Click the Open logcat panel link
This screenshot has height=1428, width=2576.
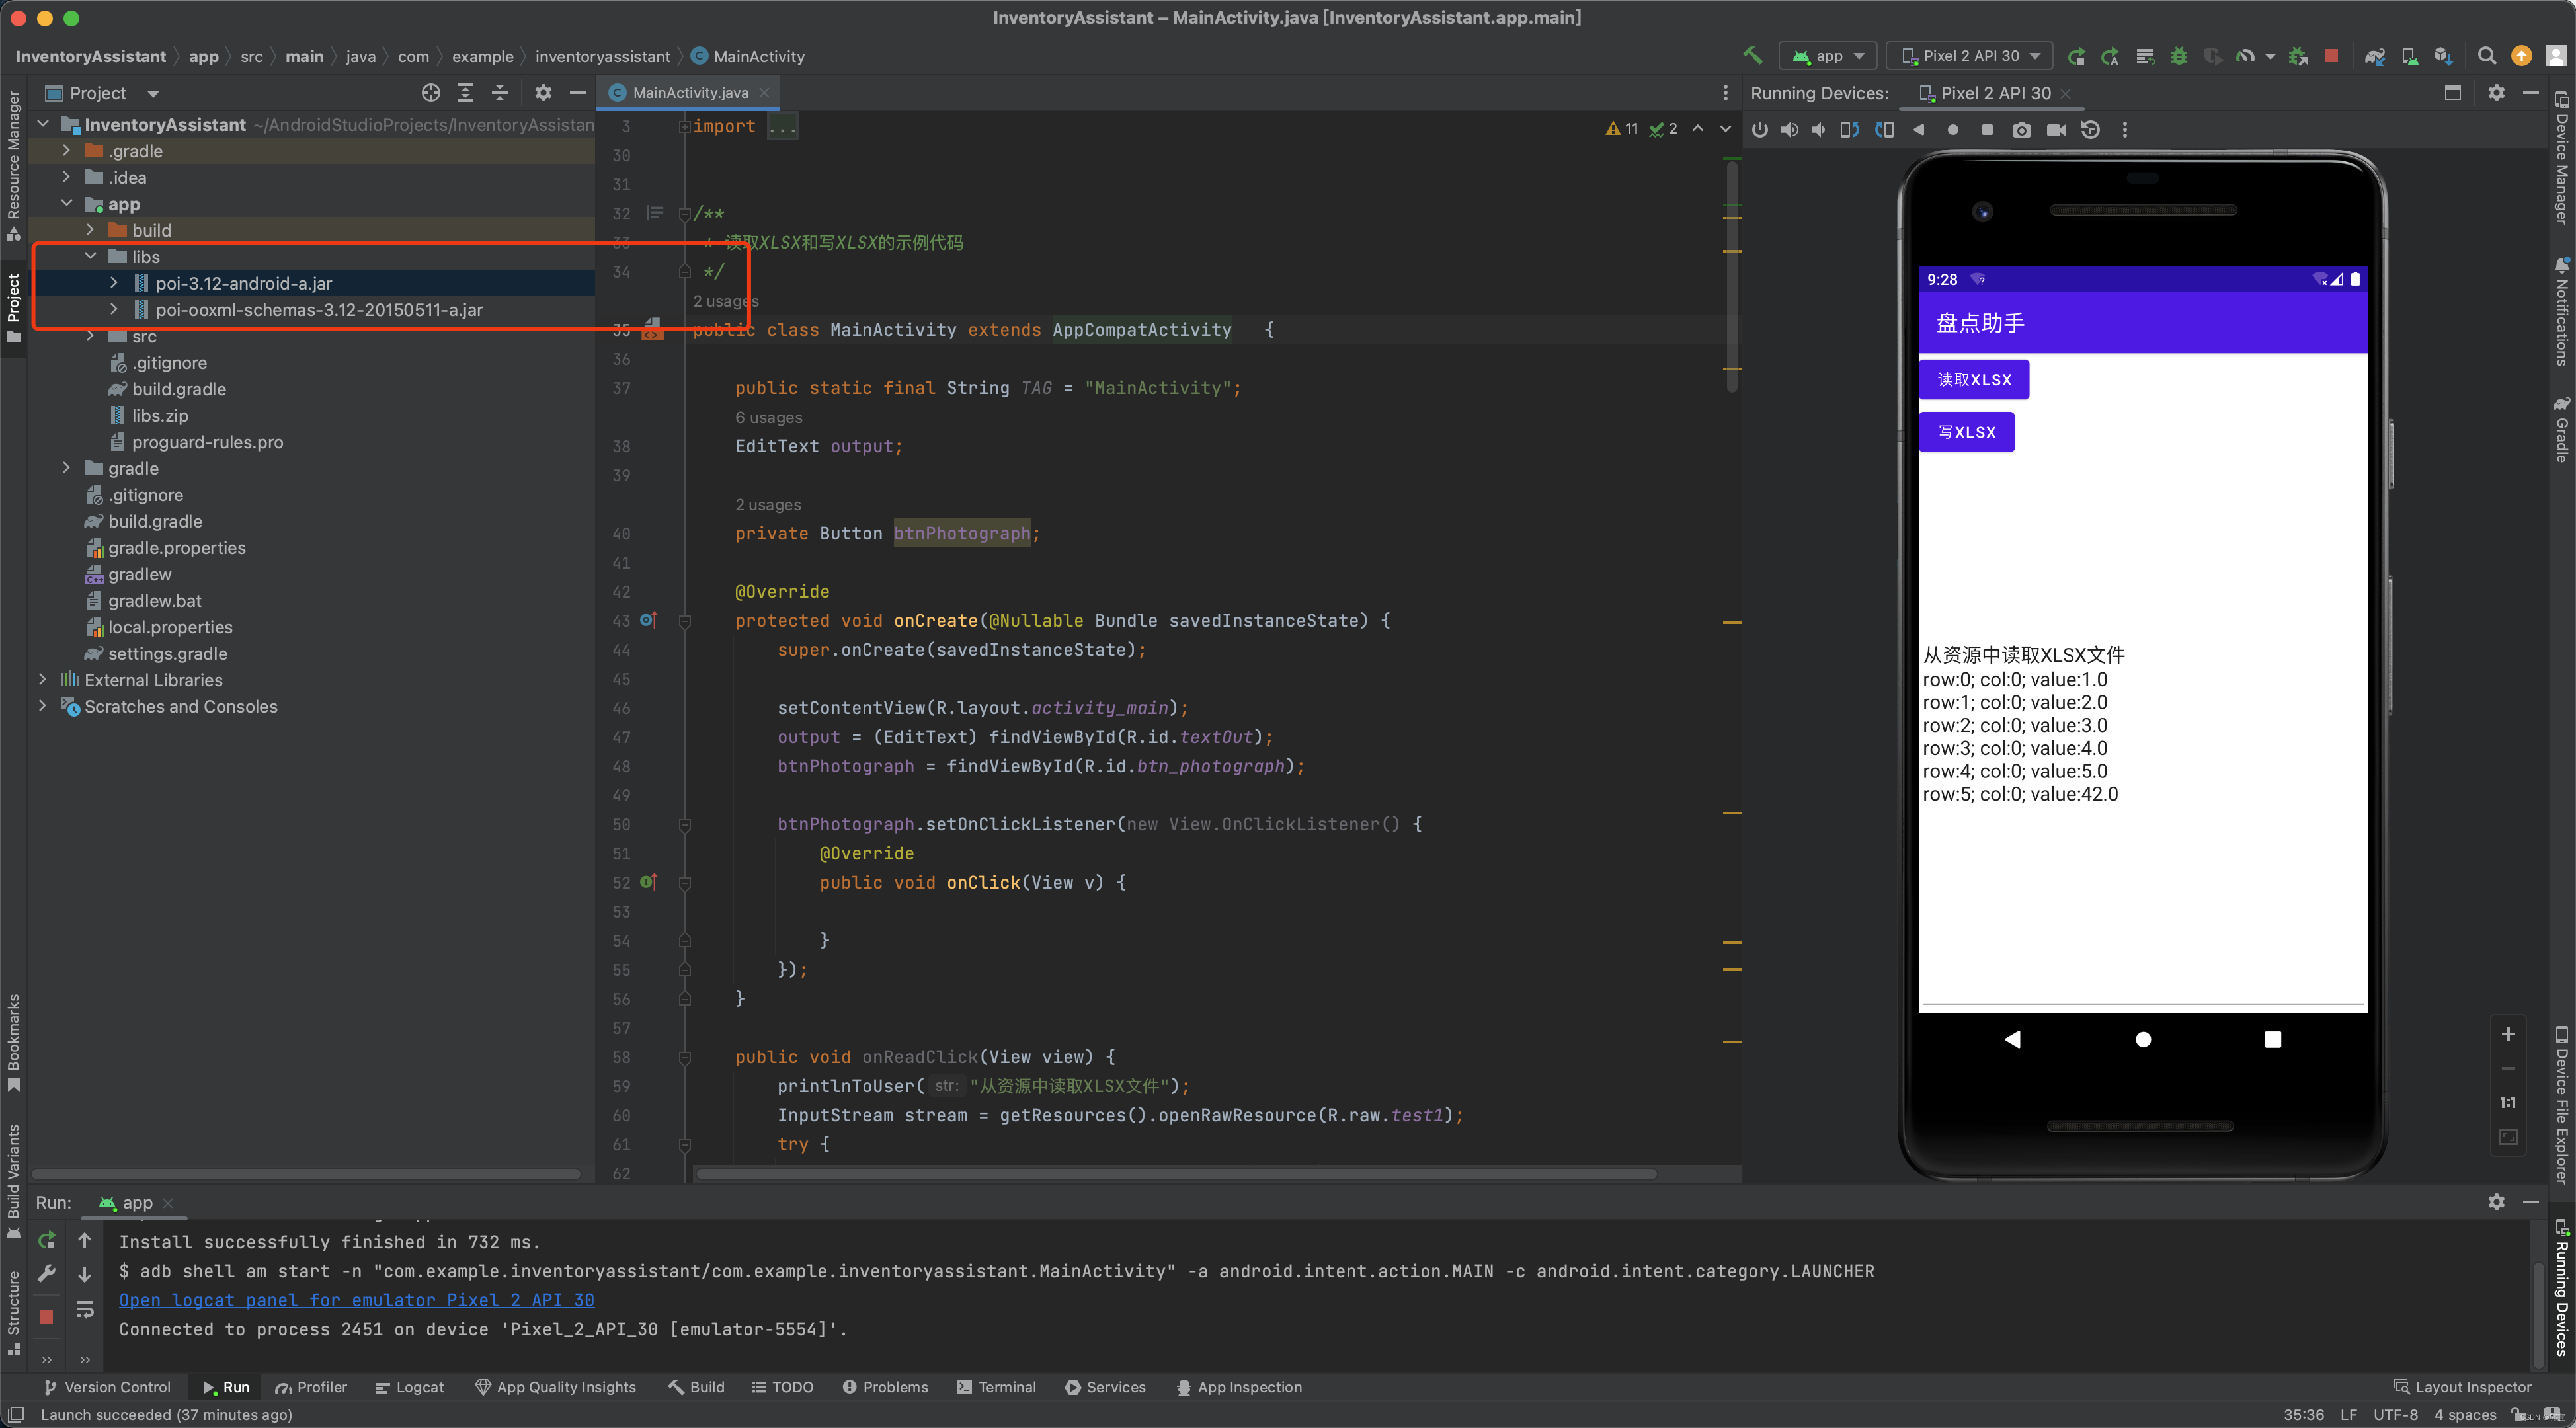pos(356,1300)
